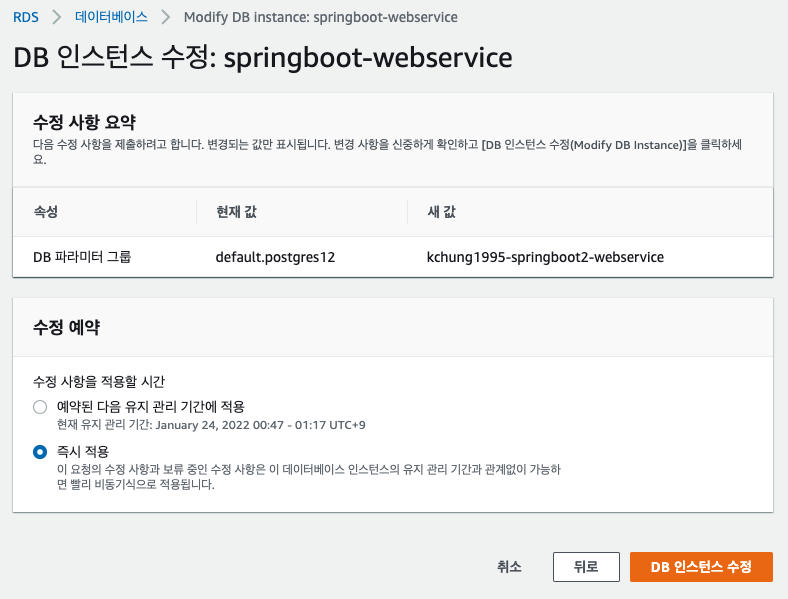Image resolution: width=788 pixels, height=599 pixels.
Task: Click the 수정 사항을 적용할 시간 label
Action: click(x=99, y=381)
